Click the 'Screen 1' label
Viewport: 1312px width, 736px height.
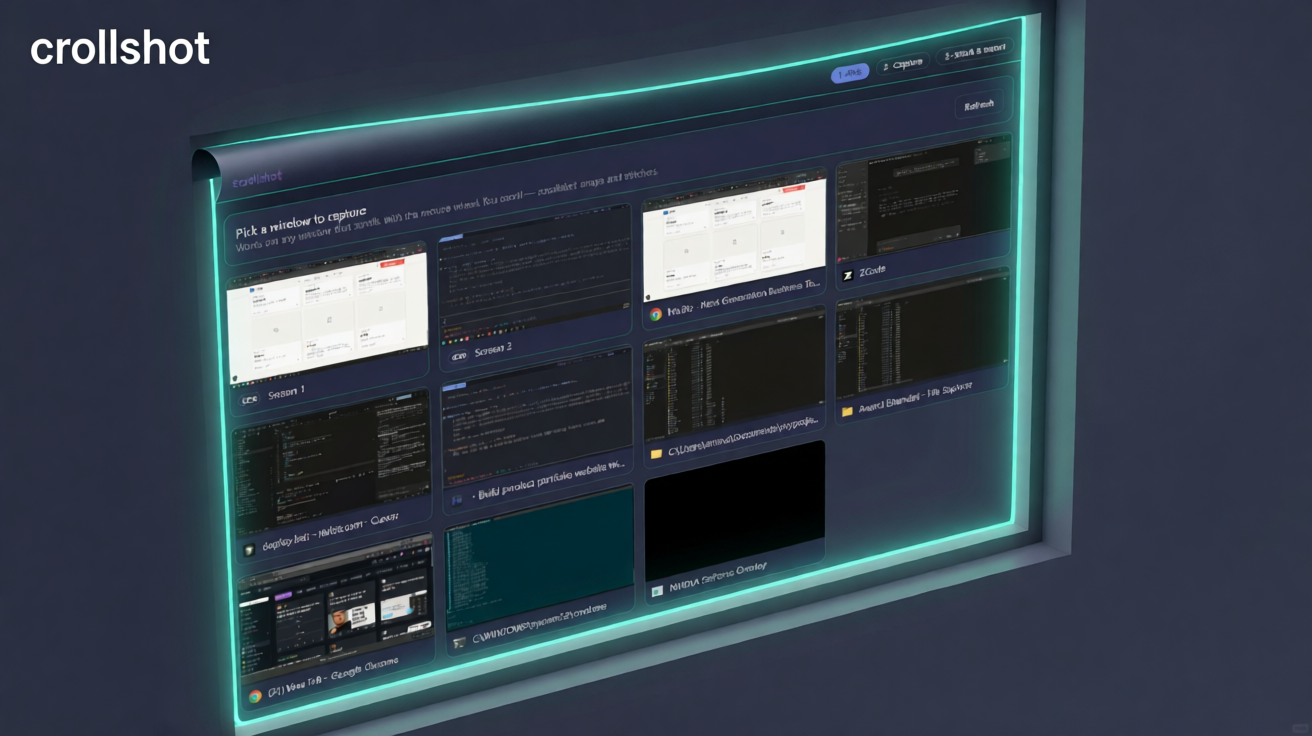[287, 393]
